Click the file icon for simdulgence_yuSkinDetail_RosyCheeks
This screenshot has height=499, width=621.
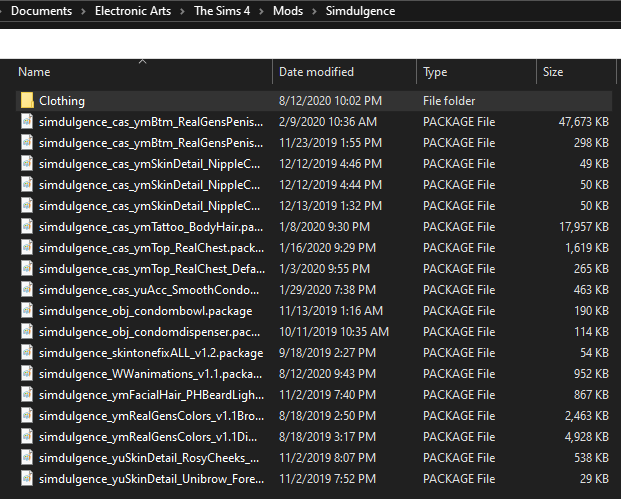[x=26, y=458]
